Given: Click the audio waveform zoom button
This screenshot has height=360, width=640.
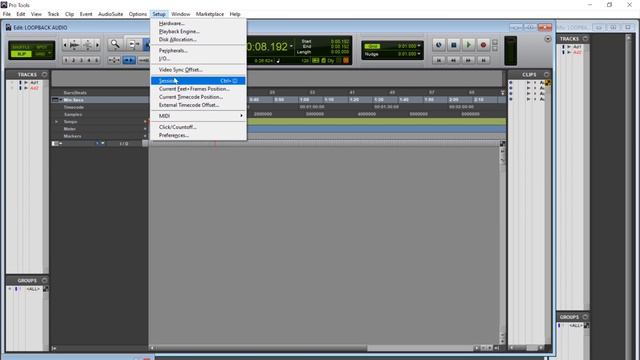Looking at the screenshot, I should tap(74, 45).
